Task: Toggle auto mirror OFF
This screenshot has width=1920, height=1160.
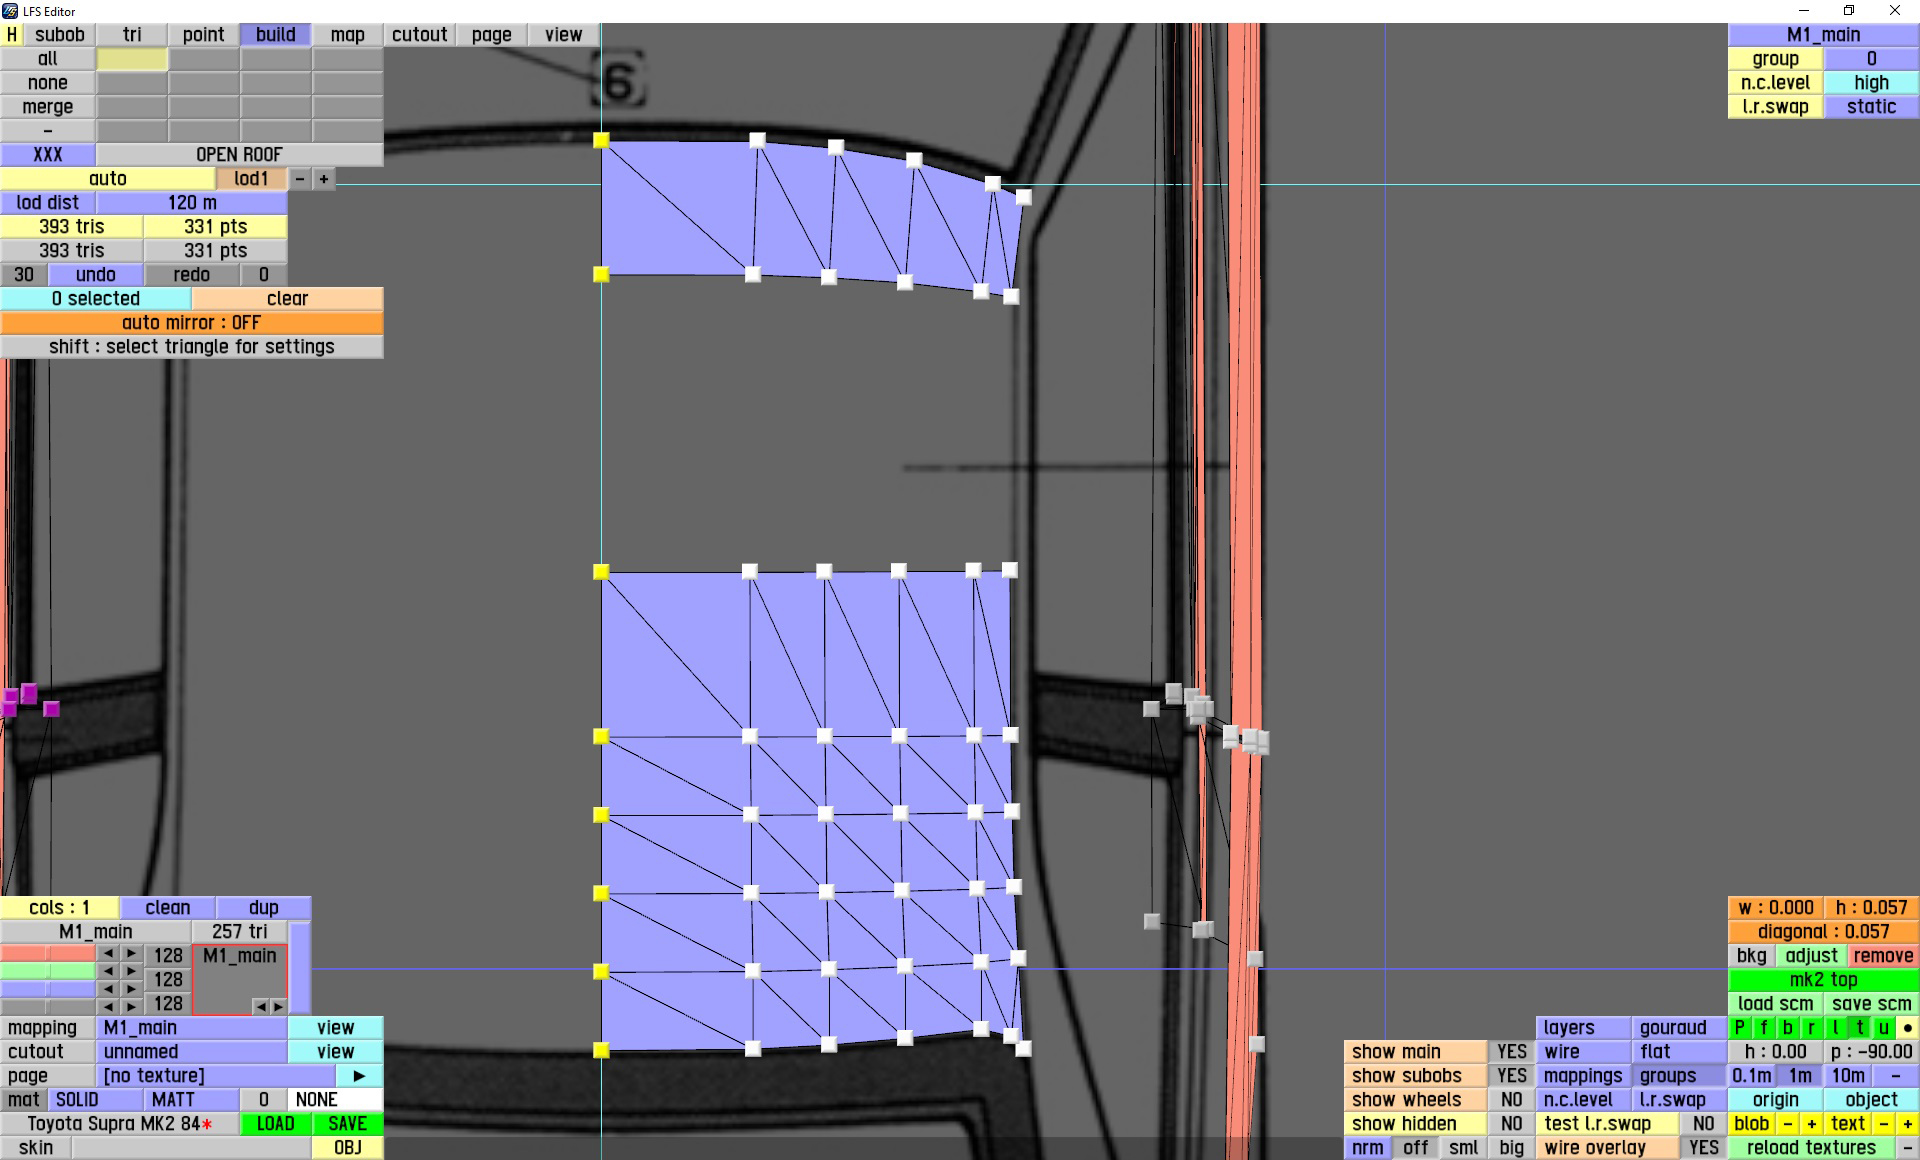Action: [191, 323]
